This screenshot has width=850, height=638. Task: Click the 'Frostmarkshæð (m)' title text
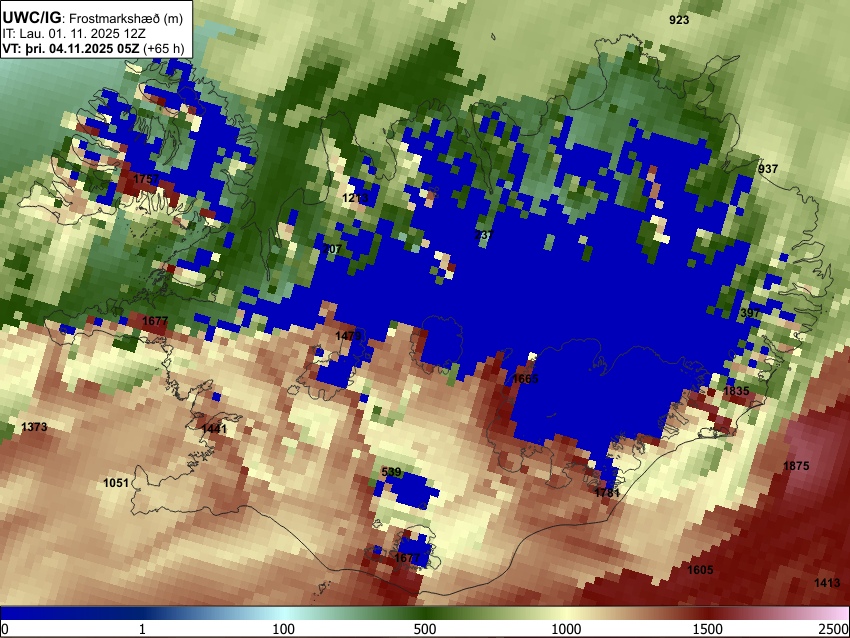126,18
